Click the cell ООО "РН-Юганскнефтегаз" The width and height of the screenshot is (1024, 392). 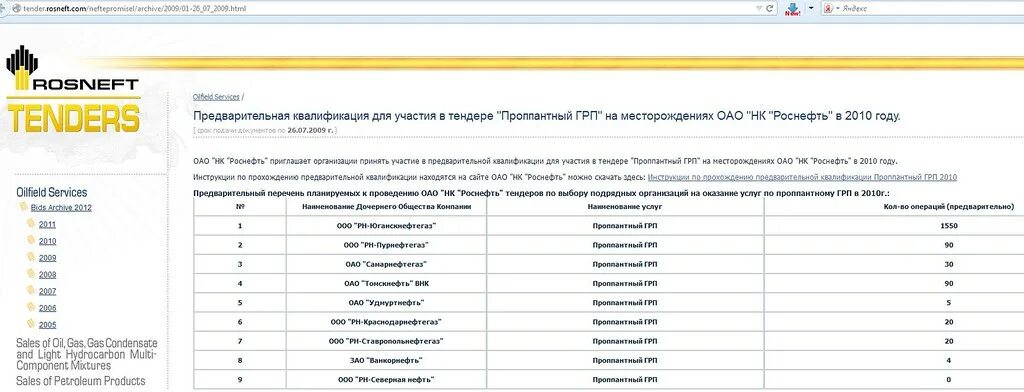click(386, 225)
